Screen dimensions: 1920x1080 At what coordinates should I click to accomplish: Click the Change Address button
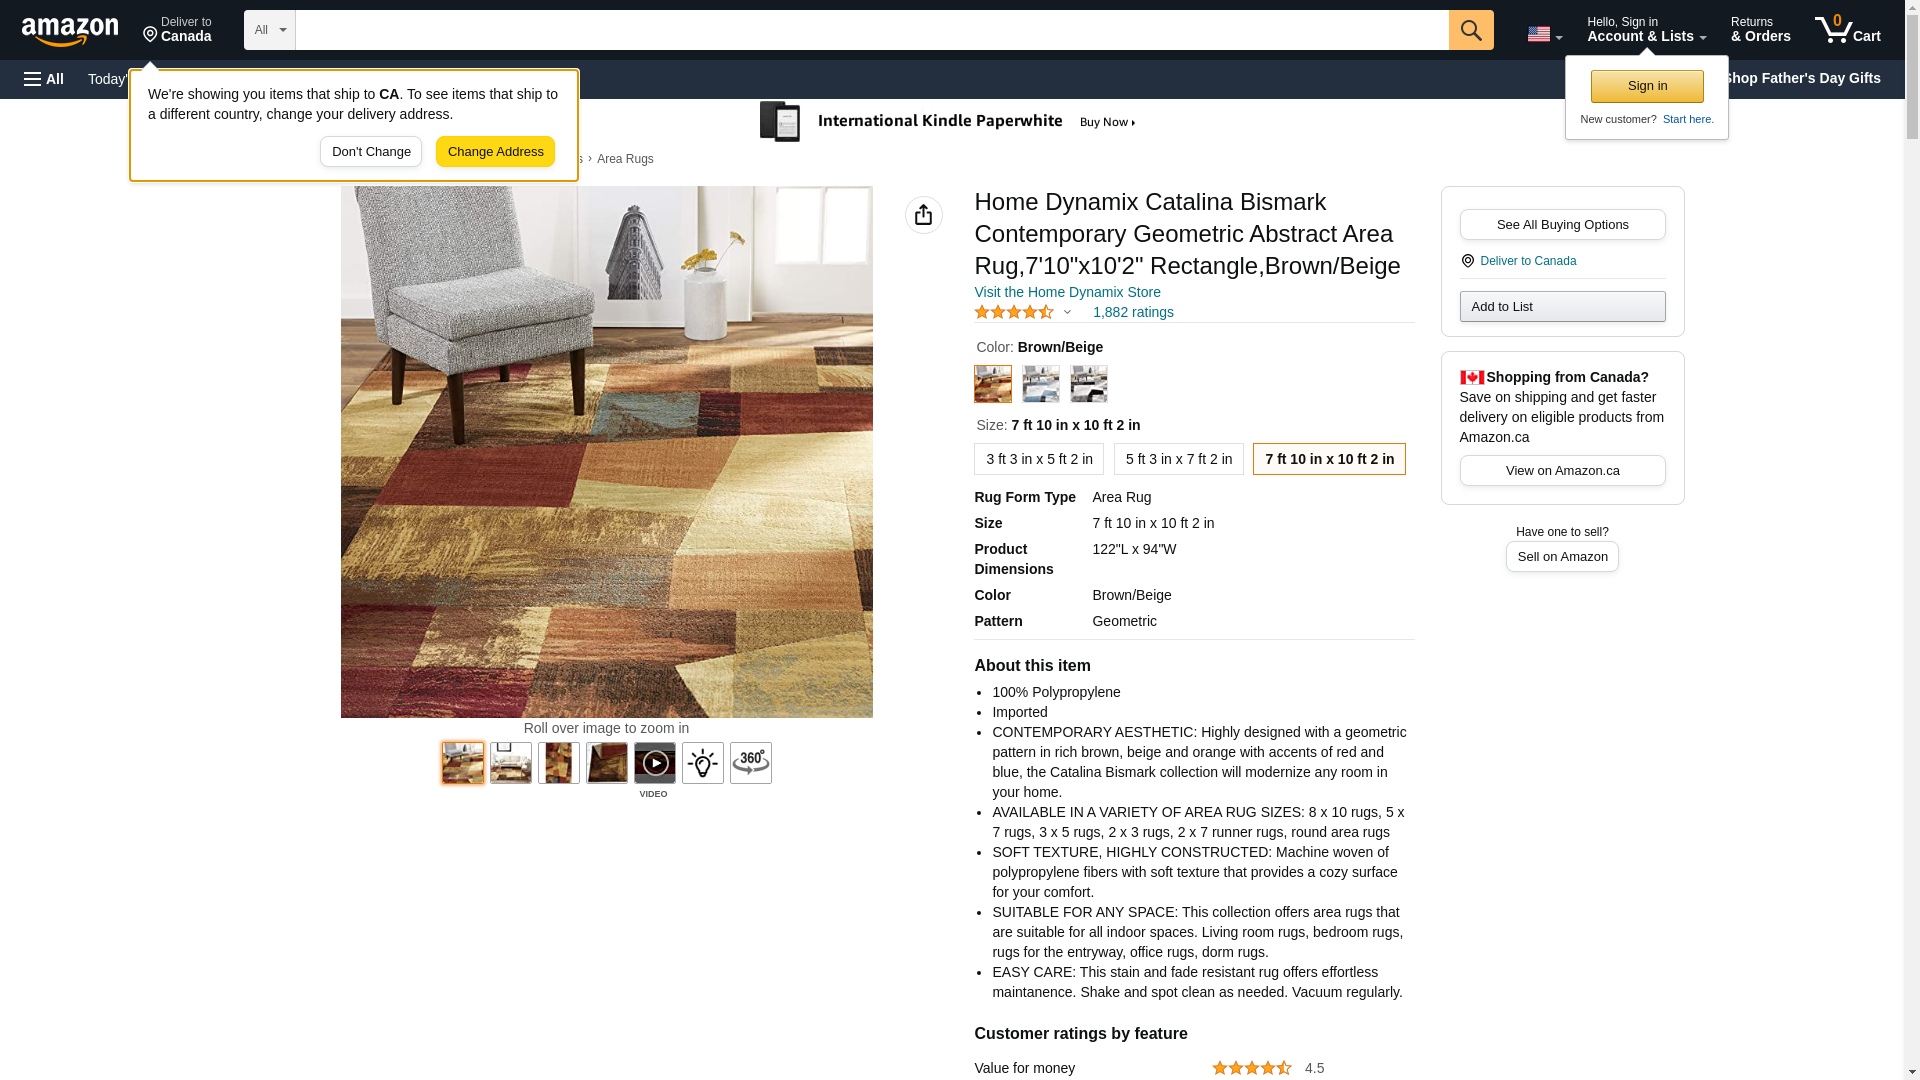(x=496, y=152)
